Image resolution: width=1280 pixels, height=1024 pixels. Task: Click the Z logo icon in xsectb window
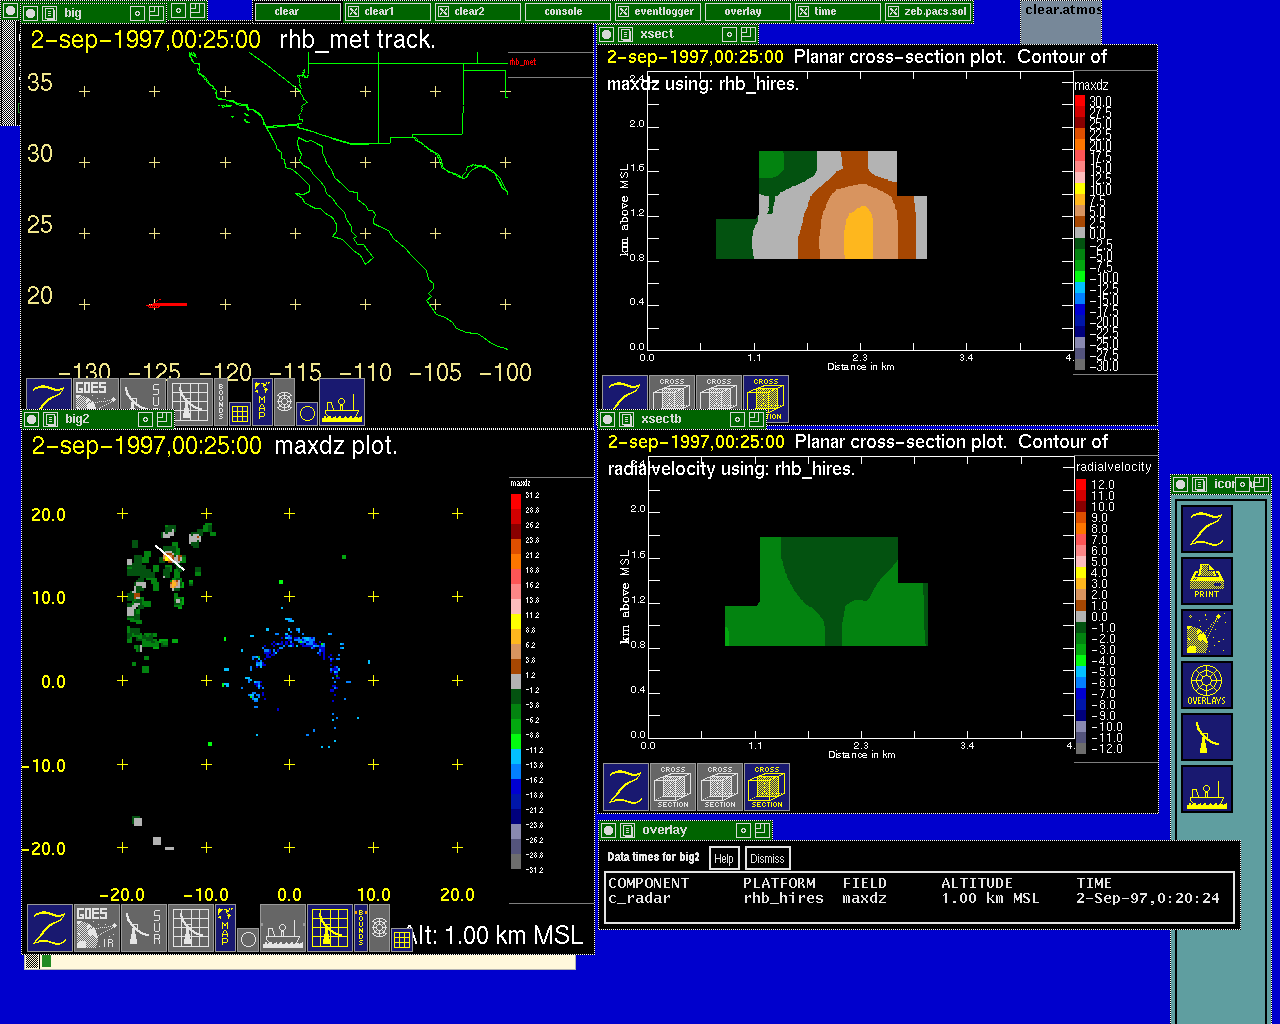coord(625,787)
